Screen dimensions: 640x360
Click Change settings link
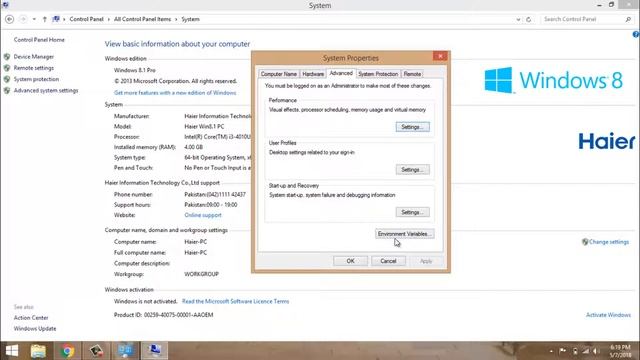click(609, 242)
